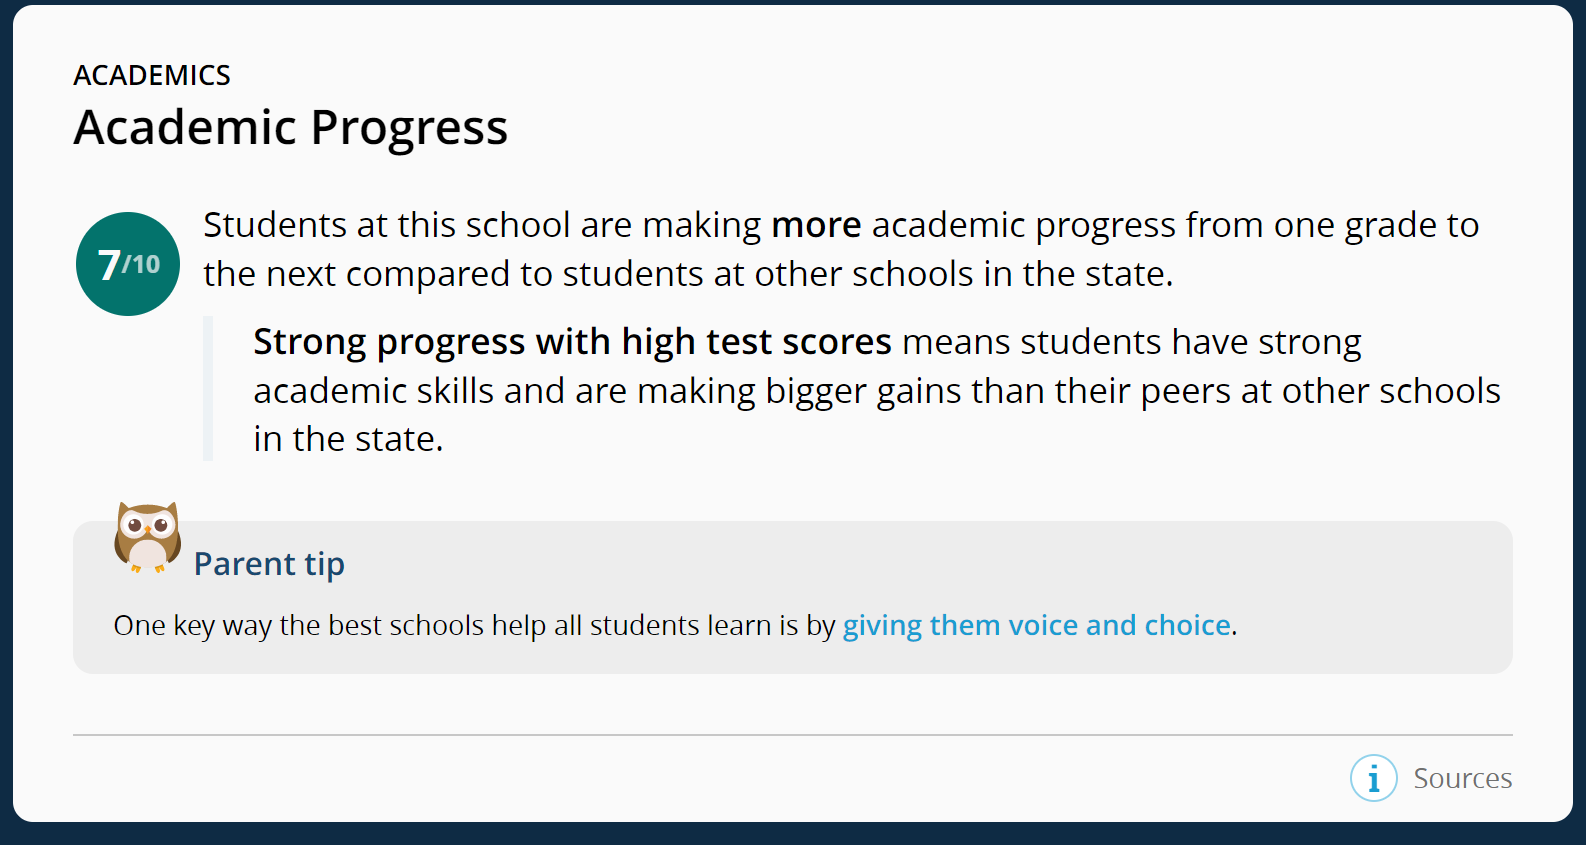The width and height of the screenshot is (1586, 845).
Task: Click "means students have strong" text
Action: pyautogui.click(x=1131, y=342)
